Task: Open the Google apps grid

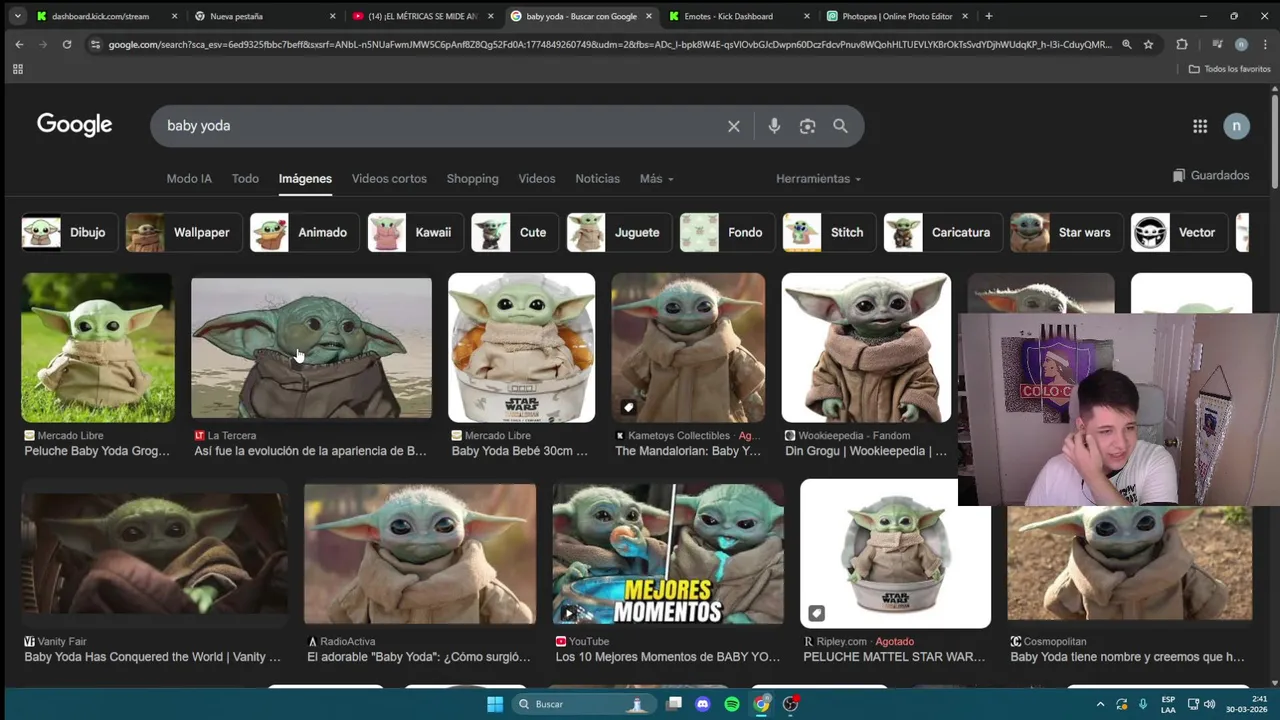Action: pyautogui.click(x=1200, y=126)
